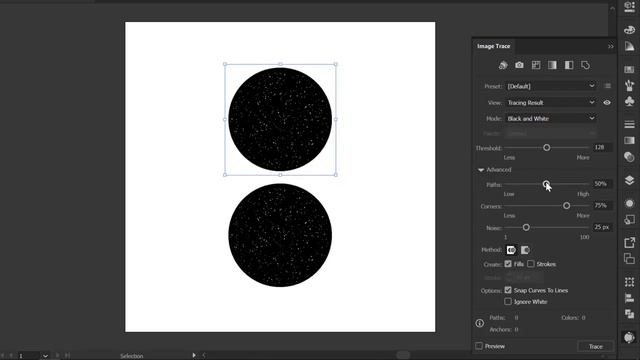This screenshot has height=360, width=640.
Task: Toggle the Fills checkbox
Action: (x=508, y=264)
